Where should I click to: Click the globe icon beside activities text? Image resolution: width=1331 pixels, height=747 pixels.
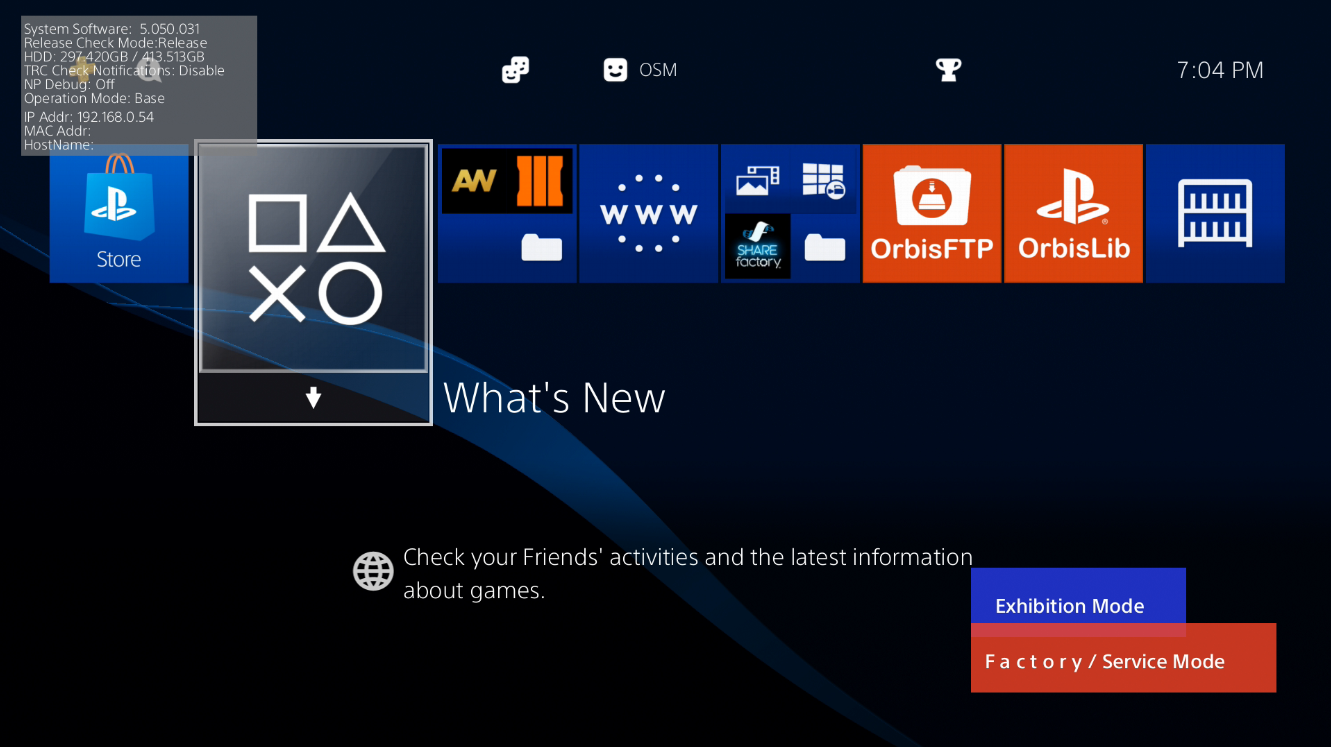(373, 572)
